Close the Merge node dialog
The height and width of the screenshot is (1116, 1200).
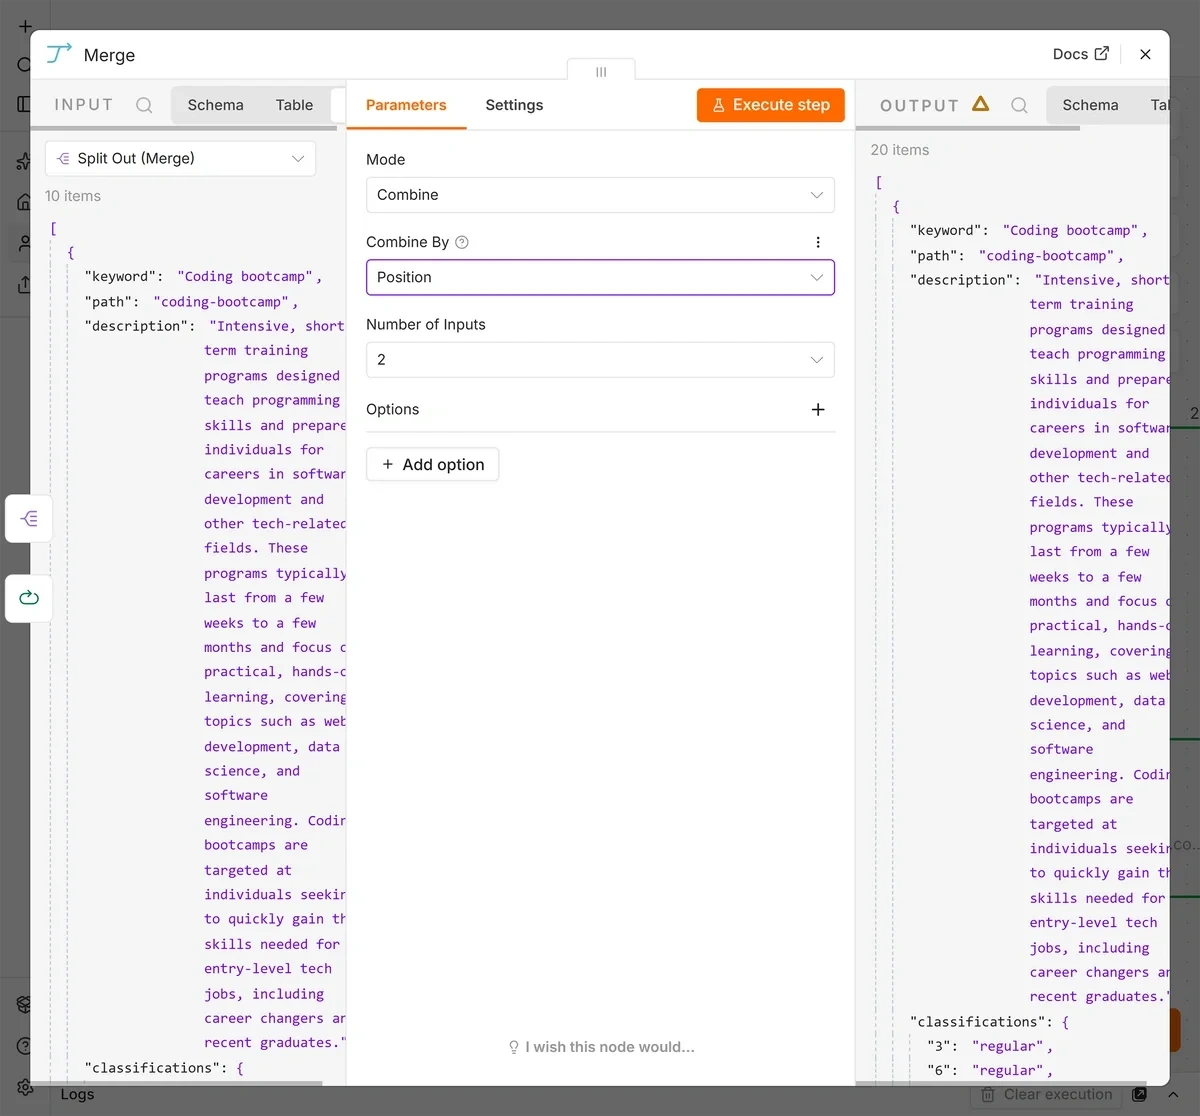(x=1146, y=54)
